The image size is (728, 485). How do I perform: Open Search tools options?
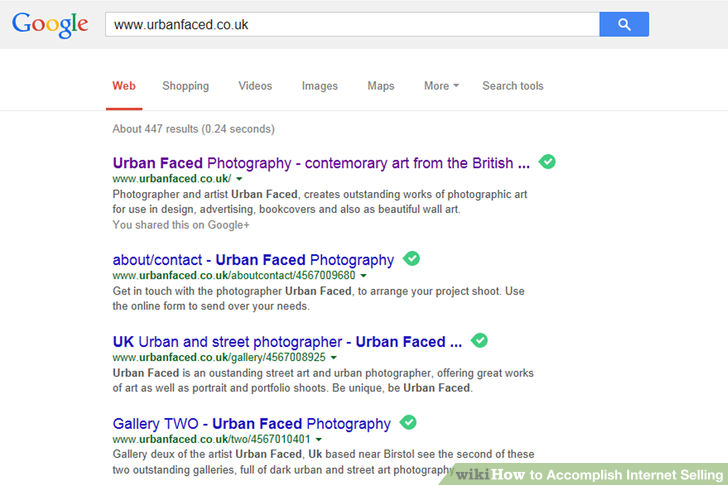tap(513, 86)
